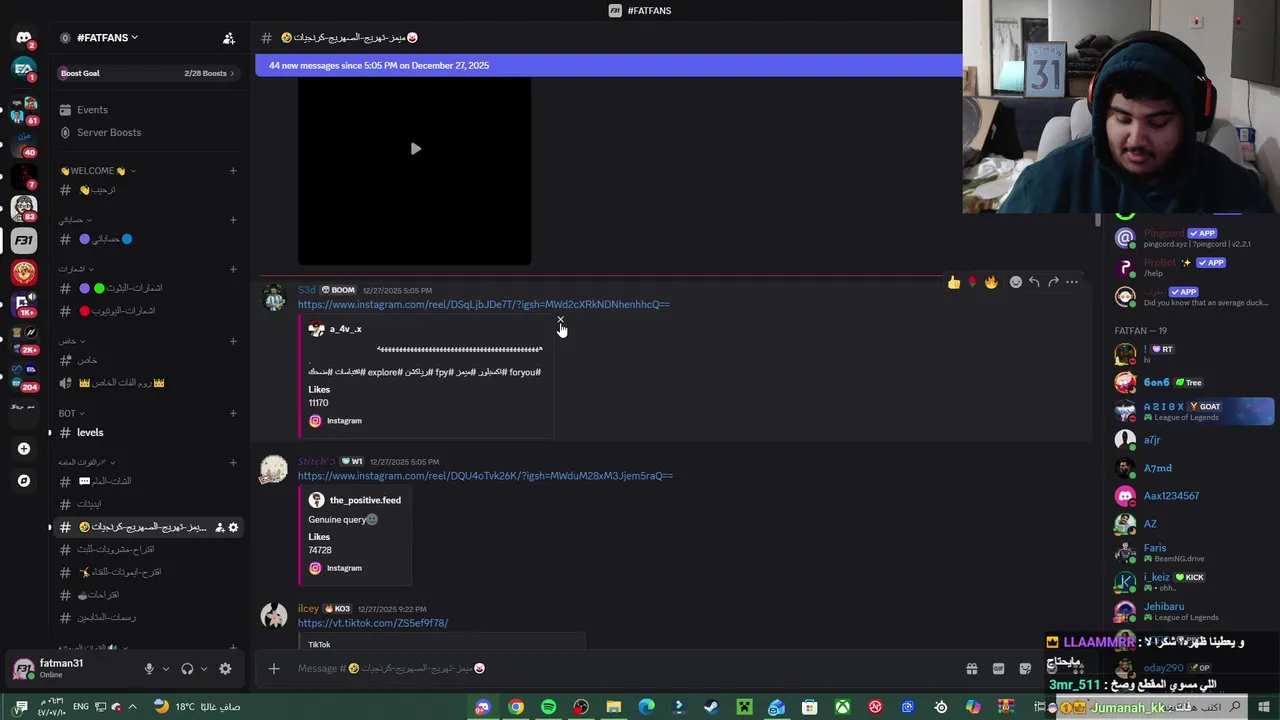This screenshot has height=720, width=1280.
Task: Switch ENG input language in tray
Action: pos(82,707)
